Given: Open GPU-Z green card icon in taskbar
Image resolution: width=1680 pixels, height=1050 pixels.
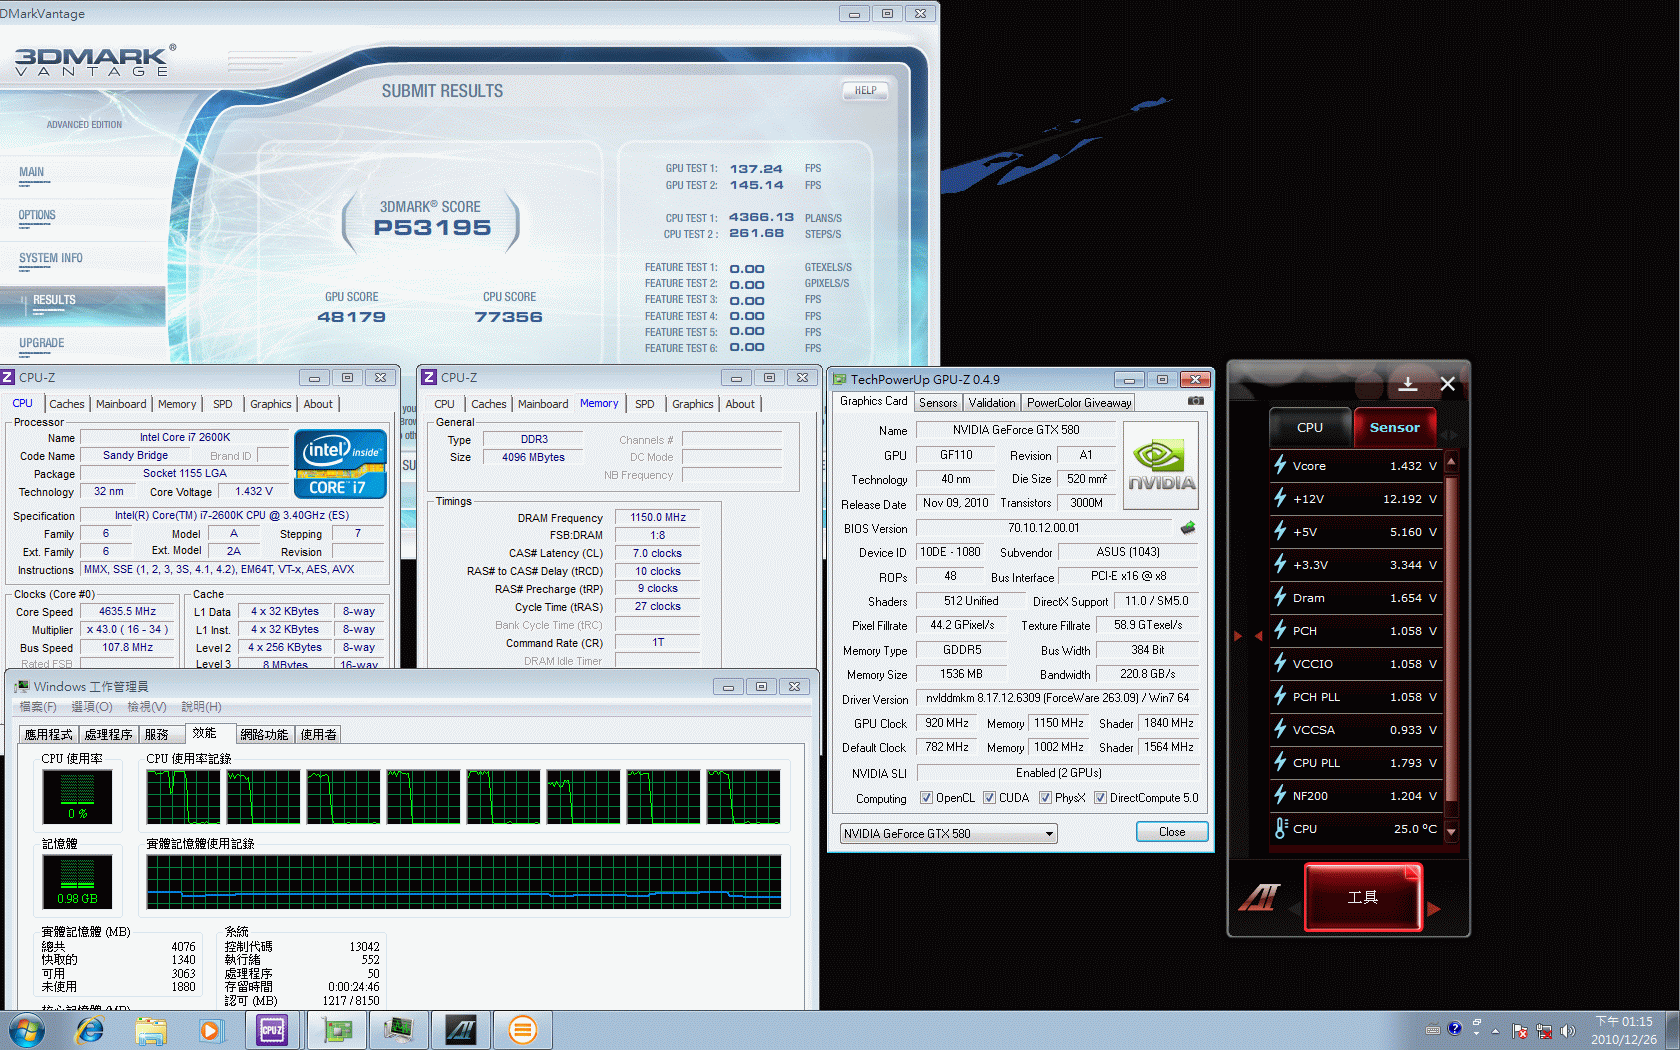Looking at the screenshot, I should (337, 1030).
